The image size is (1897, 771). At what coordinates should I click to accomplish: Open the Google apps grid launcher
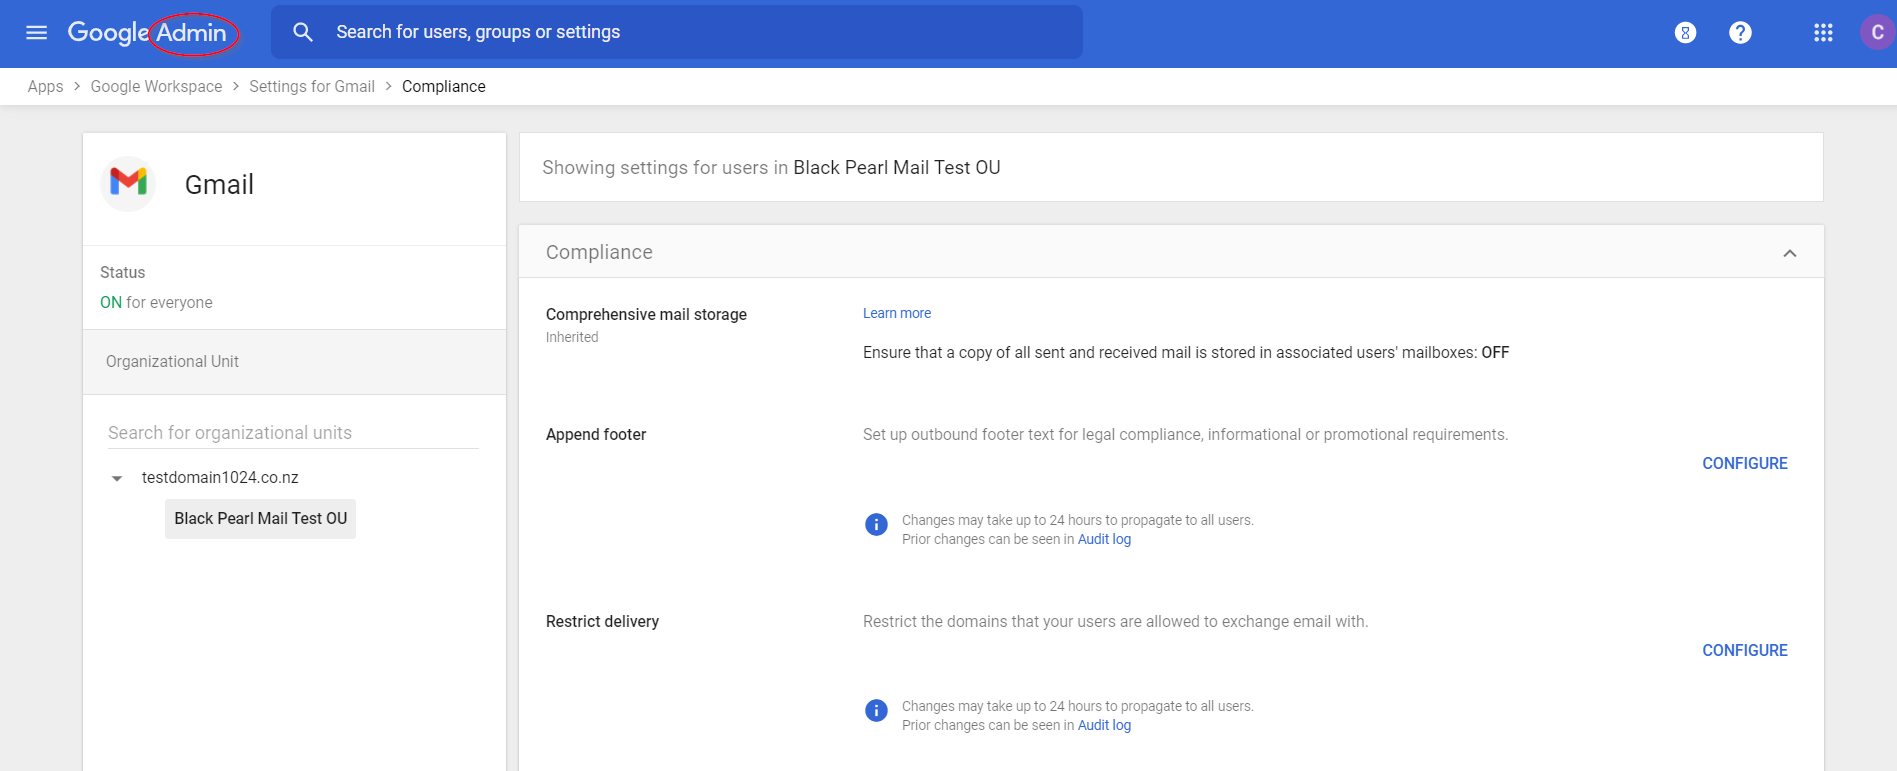coord(1823,33)
